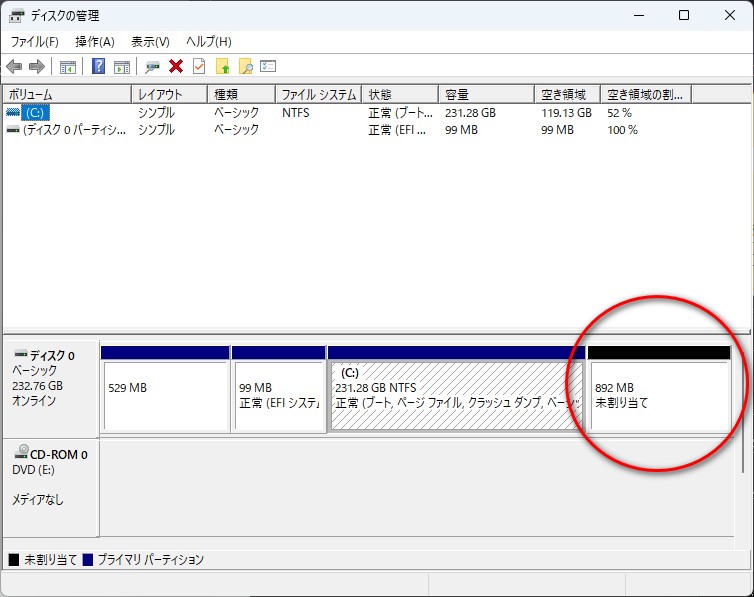Sort by the 容量 column header
This screenshot has width=754, height=597.
point(487,94)
